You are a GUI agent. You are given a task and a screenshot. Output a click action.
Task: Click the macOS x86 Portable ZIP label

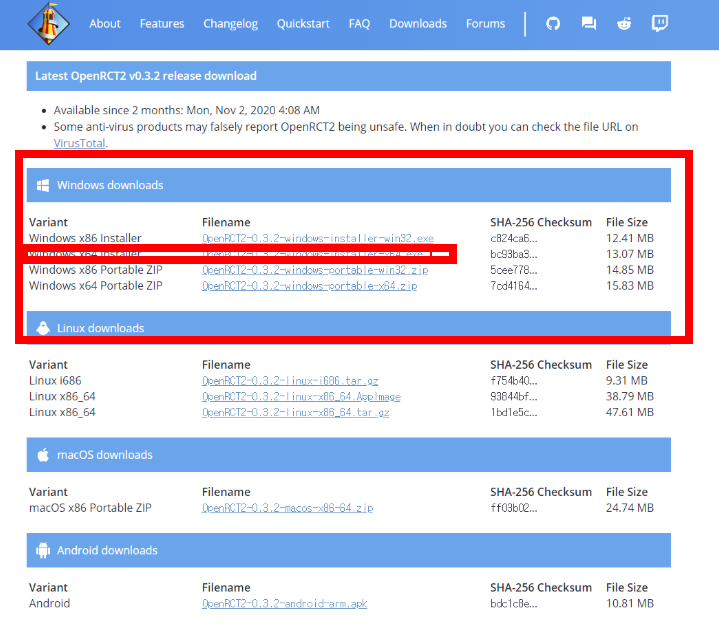(x=90, y=508)
